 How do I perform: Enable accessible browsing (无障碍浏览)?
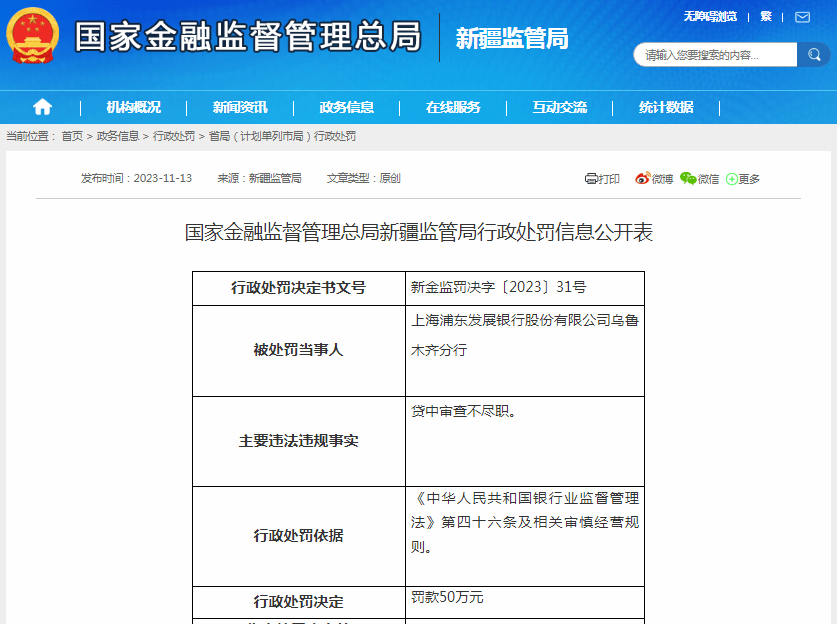(x=709, y=16)
